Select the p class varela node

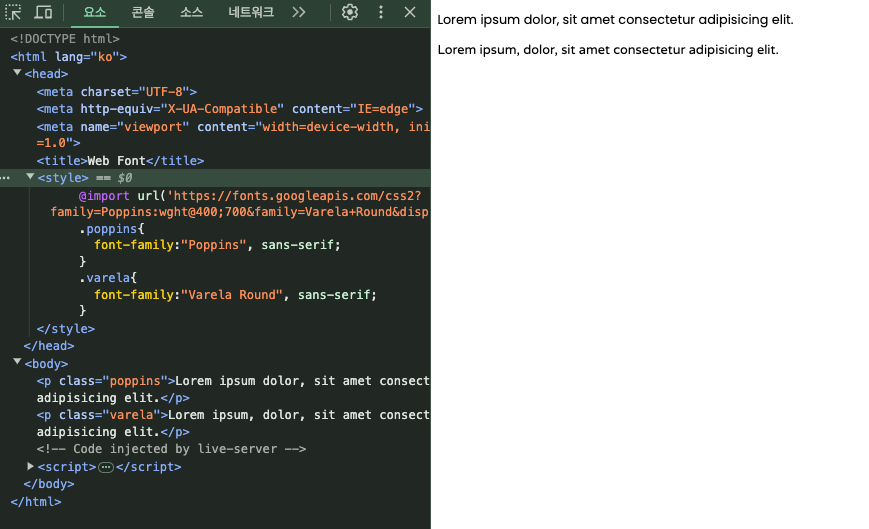click(233, 423)
